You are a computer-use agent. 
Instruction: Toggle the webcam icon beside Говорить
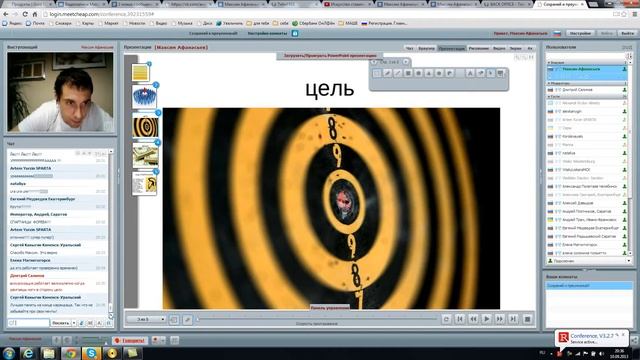coord(156,340)
